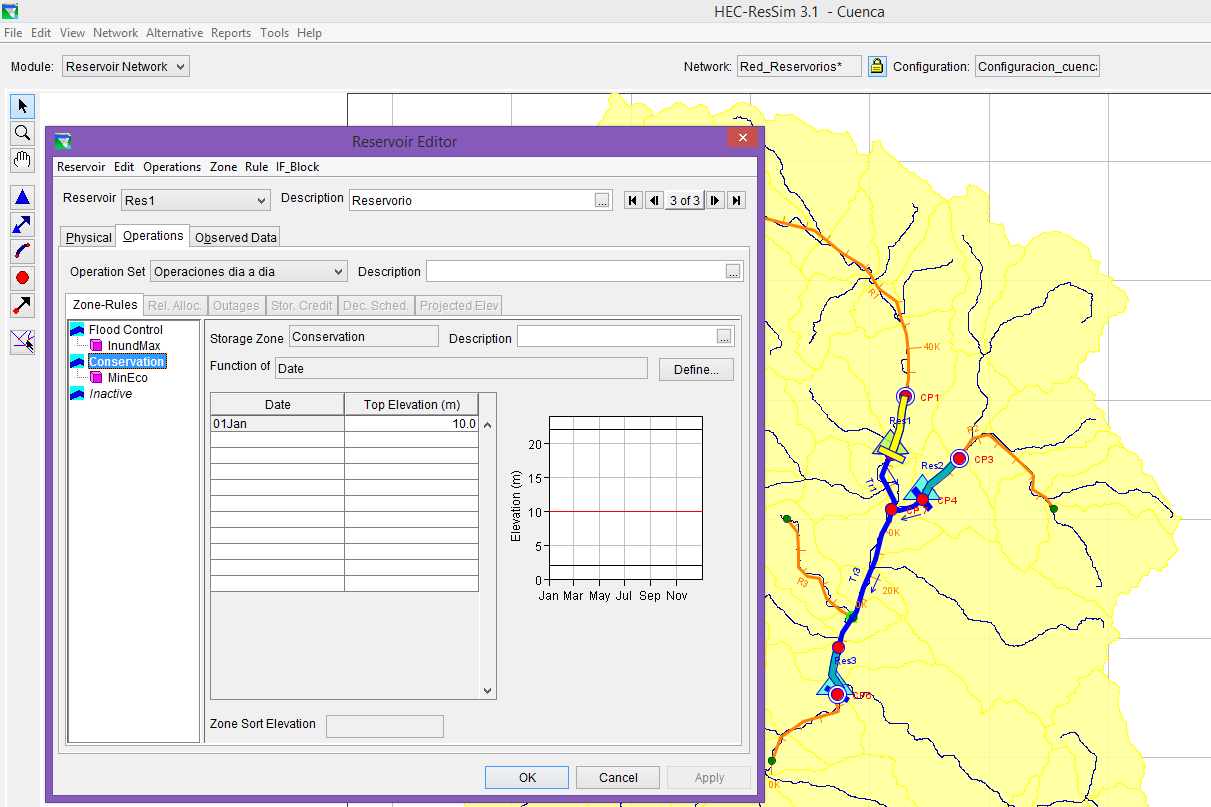The width and height of the screenshot is (1211, 807).
Task: Open the Reports menu
Action: [231, 33]
